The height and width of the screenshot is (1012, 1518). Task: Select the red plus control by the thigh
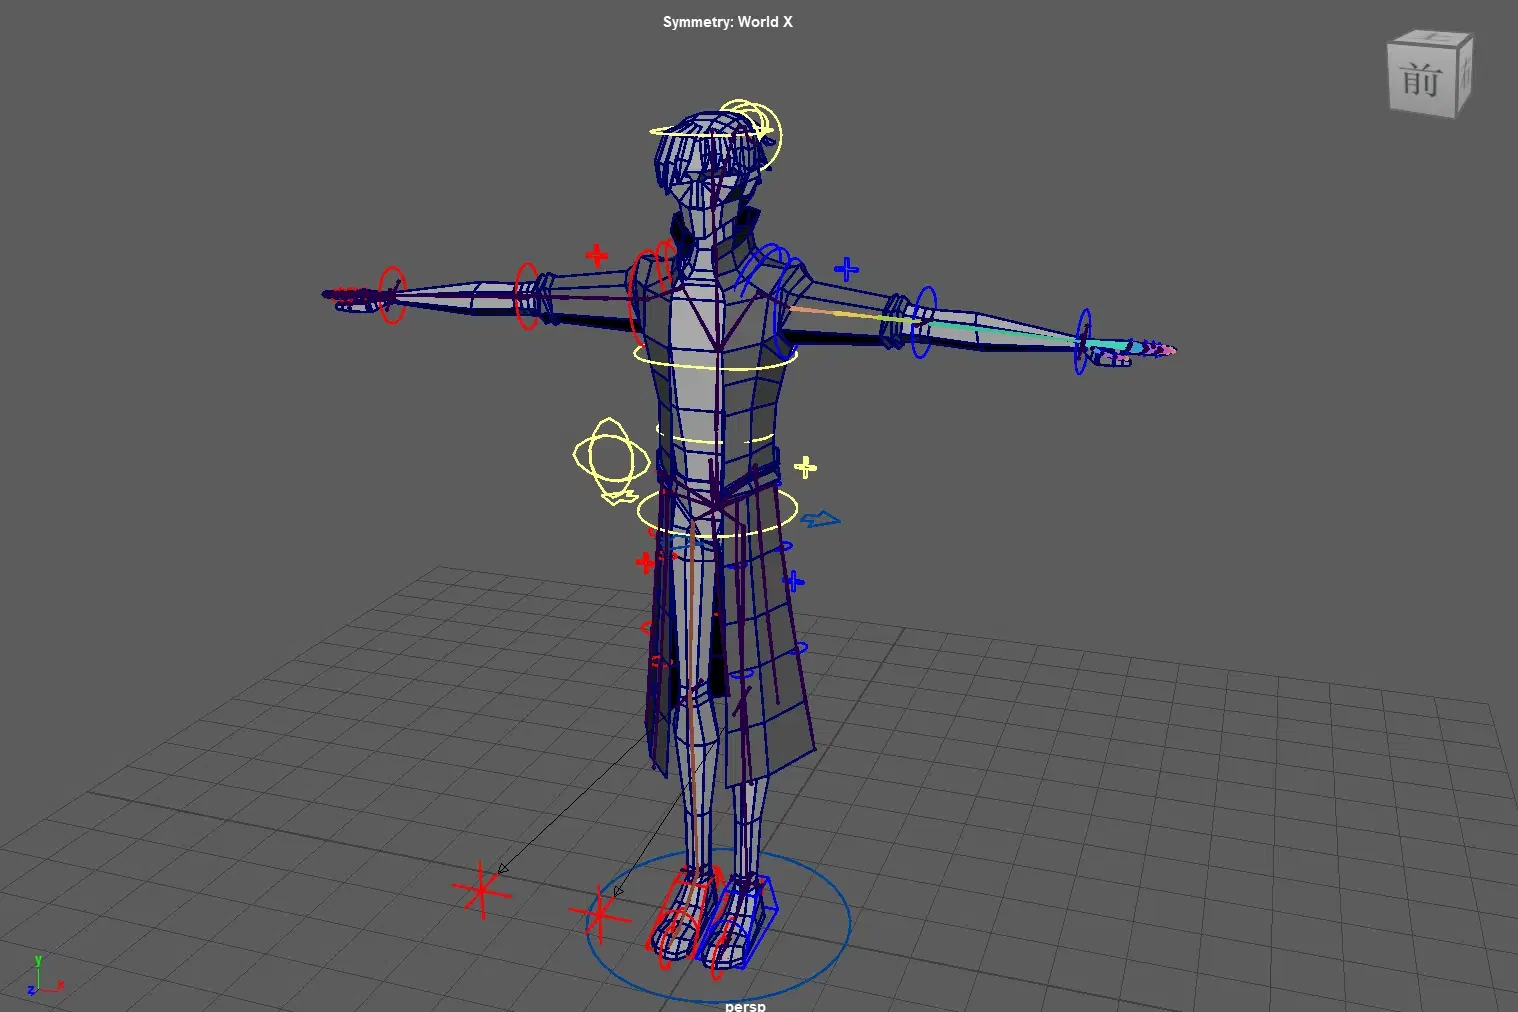pyautogui.click(x=645, y=563)
